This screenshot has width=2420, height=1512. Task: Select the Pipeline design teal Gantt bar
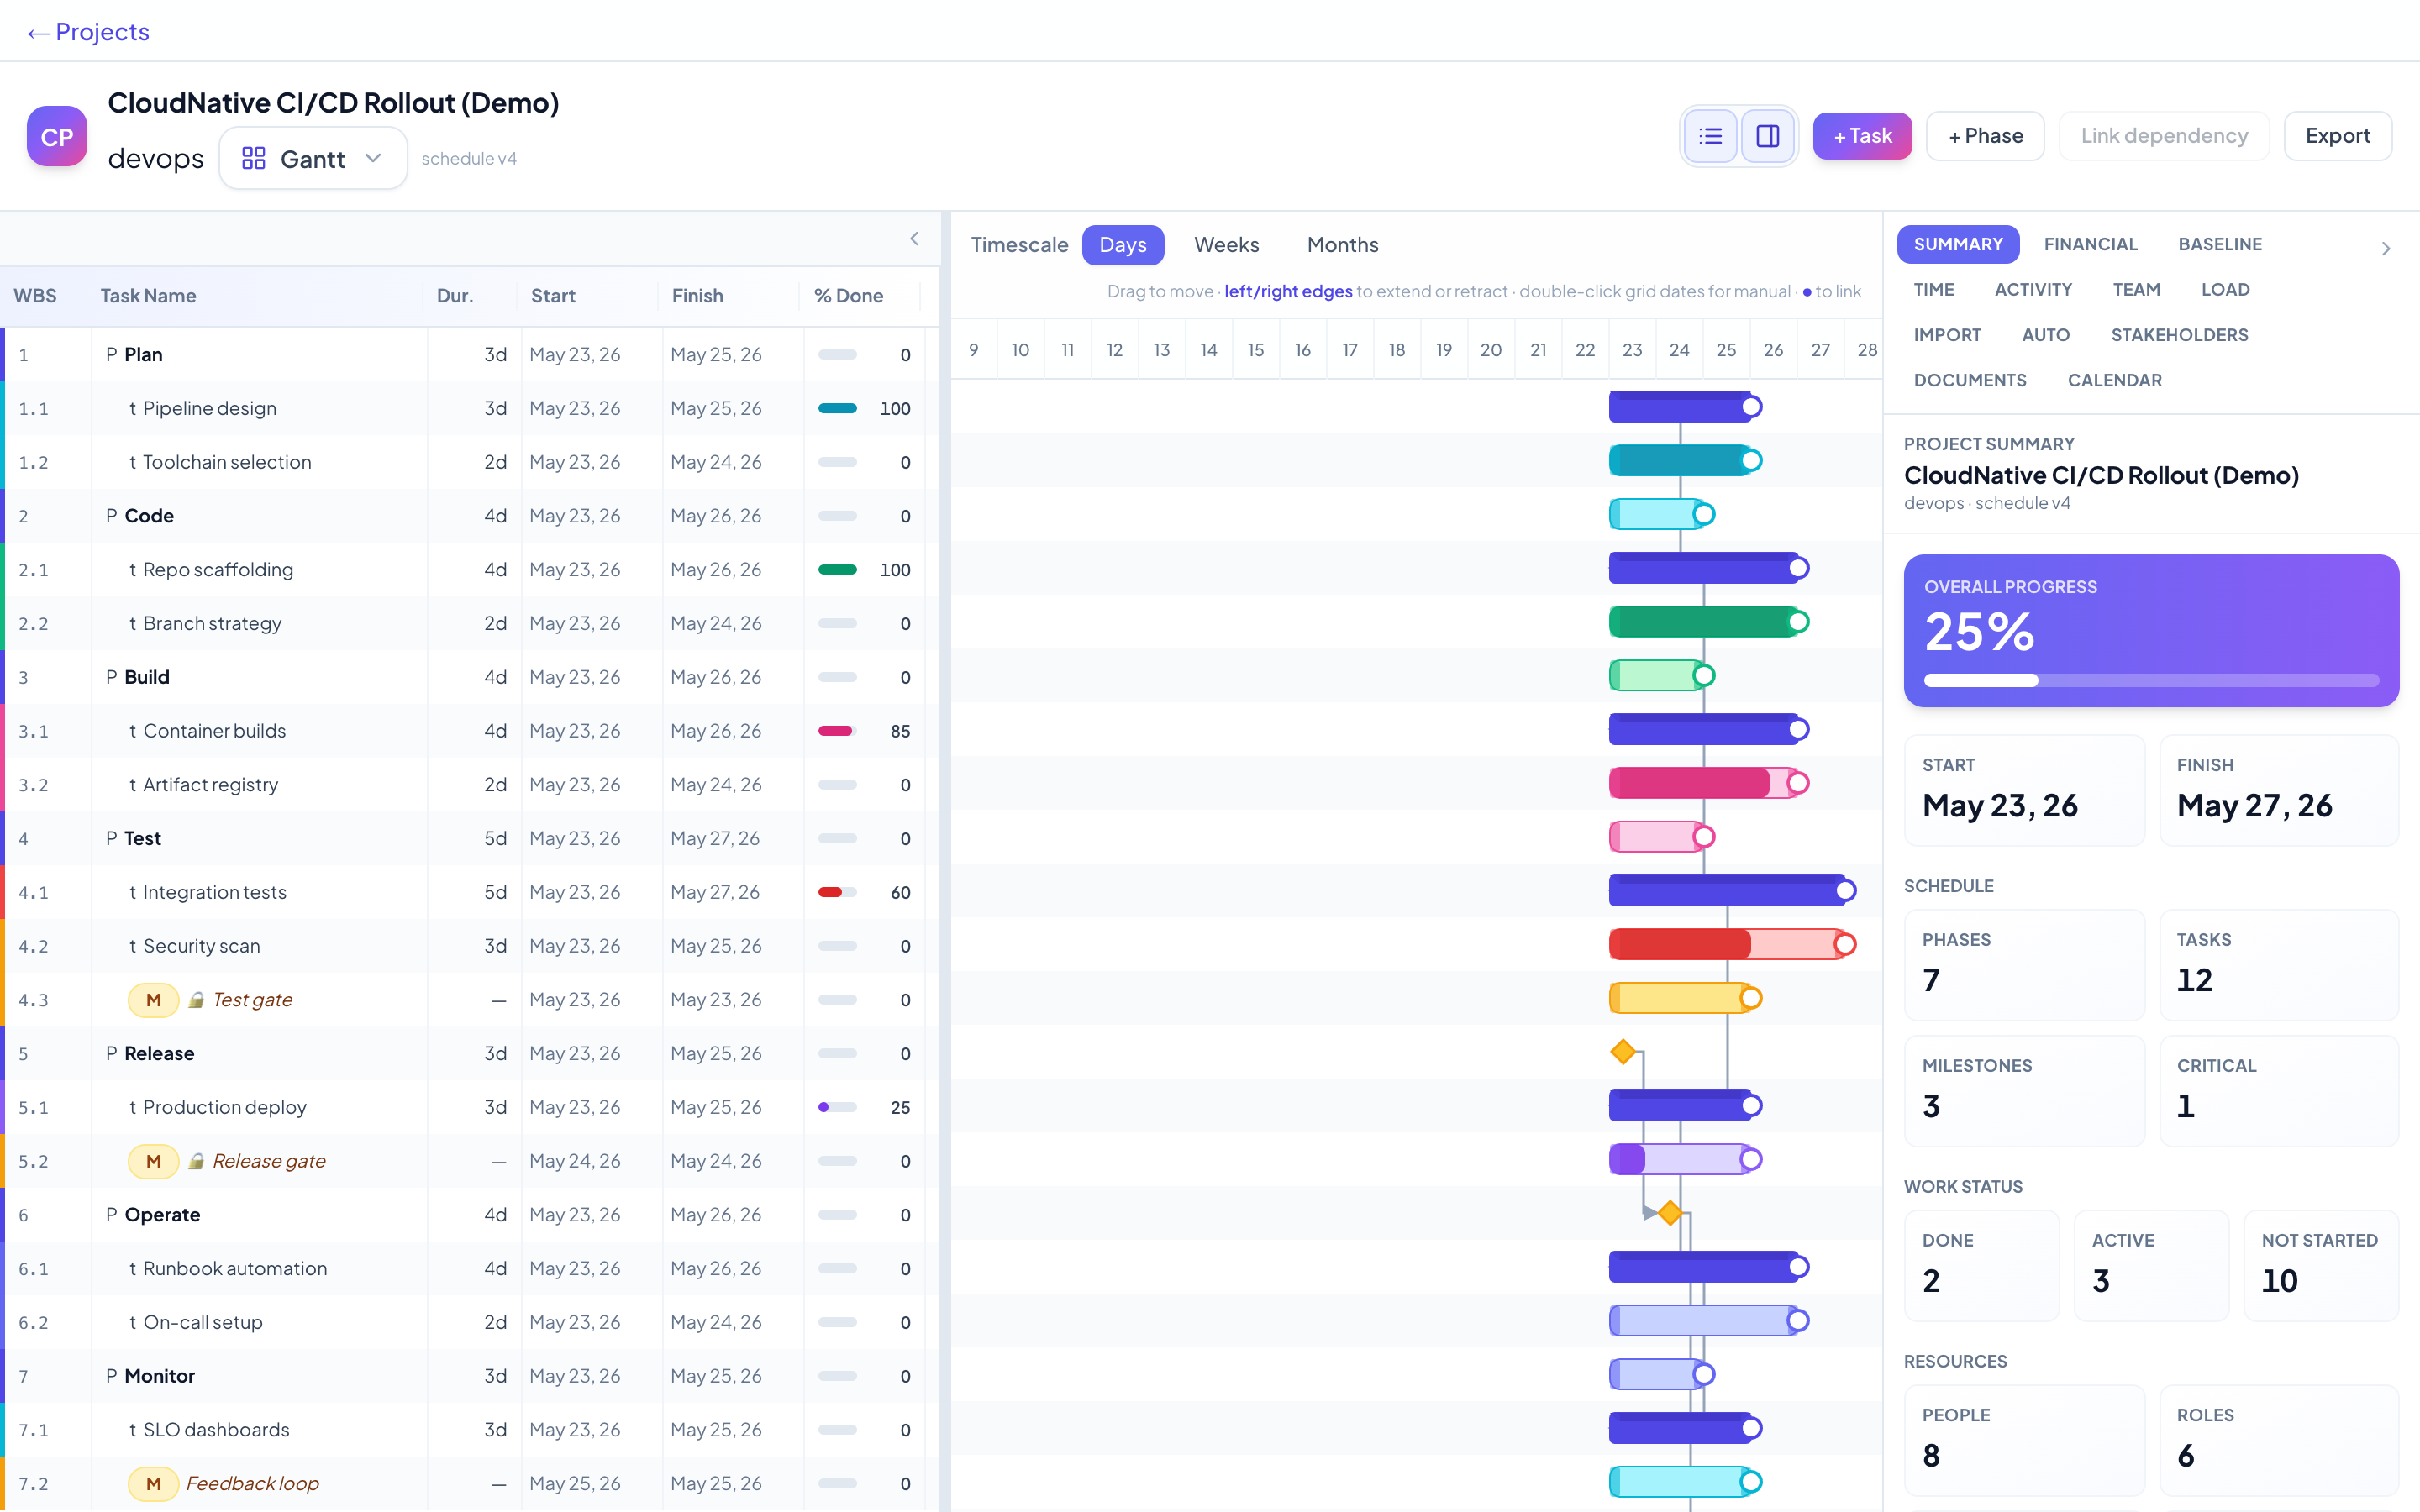coord(1680,461)
